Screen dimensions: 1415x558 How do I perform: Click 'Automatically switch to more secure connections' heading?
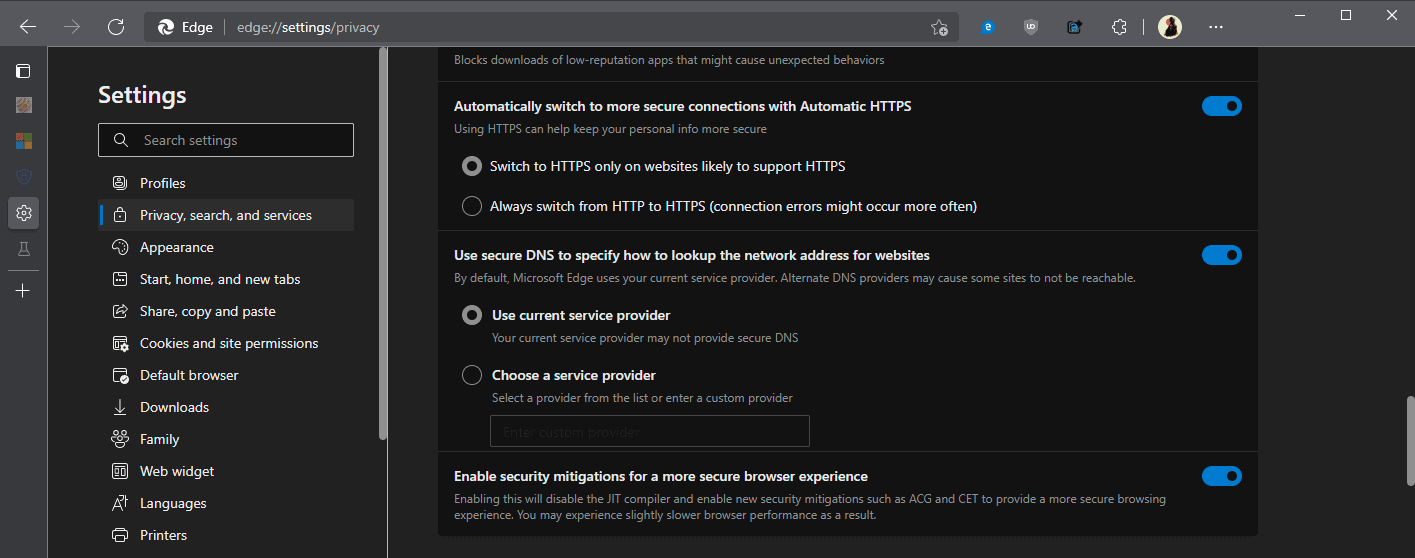[x=683, y=106]
